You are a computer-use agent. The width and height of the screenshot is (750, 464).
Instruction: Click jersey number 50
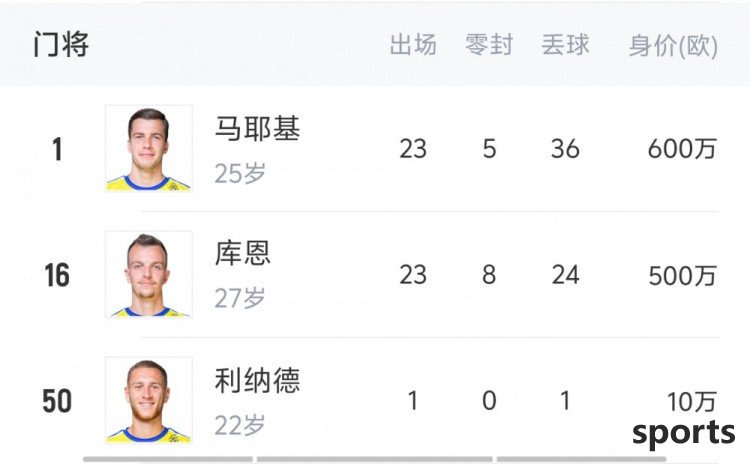(x=57, y=401)
